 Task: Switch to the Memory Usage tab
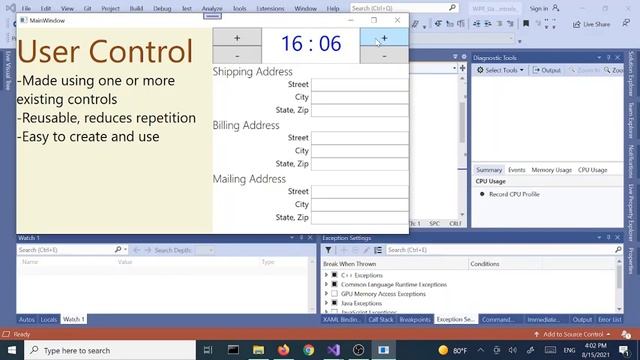pyautogui.click(x=551, y=170)
